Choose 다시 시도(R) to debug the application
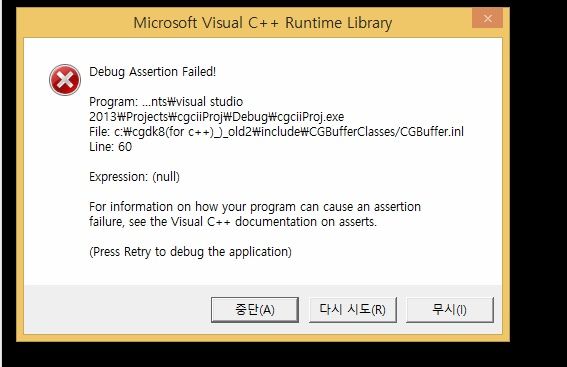This screenshot has height=367, width=567. [x=353, y=310]
